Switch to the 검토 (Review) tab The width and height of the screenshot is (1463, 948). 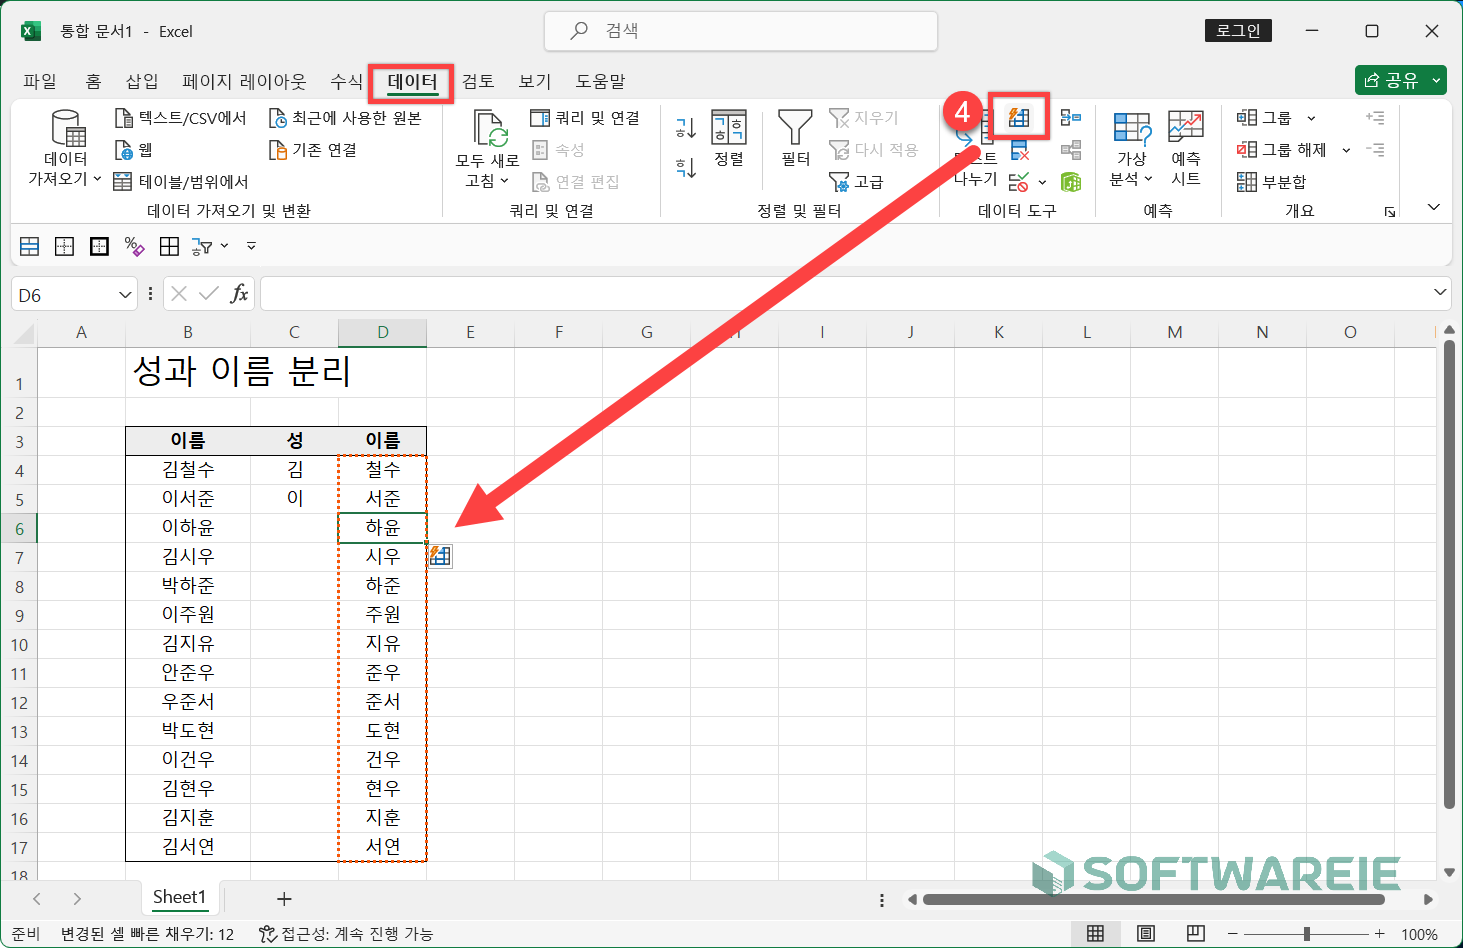(478, 81)
